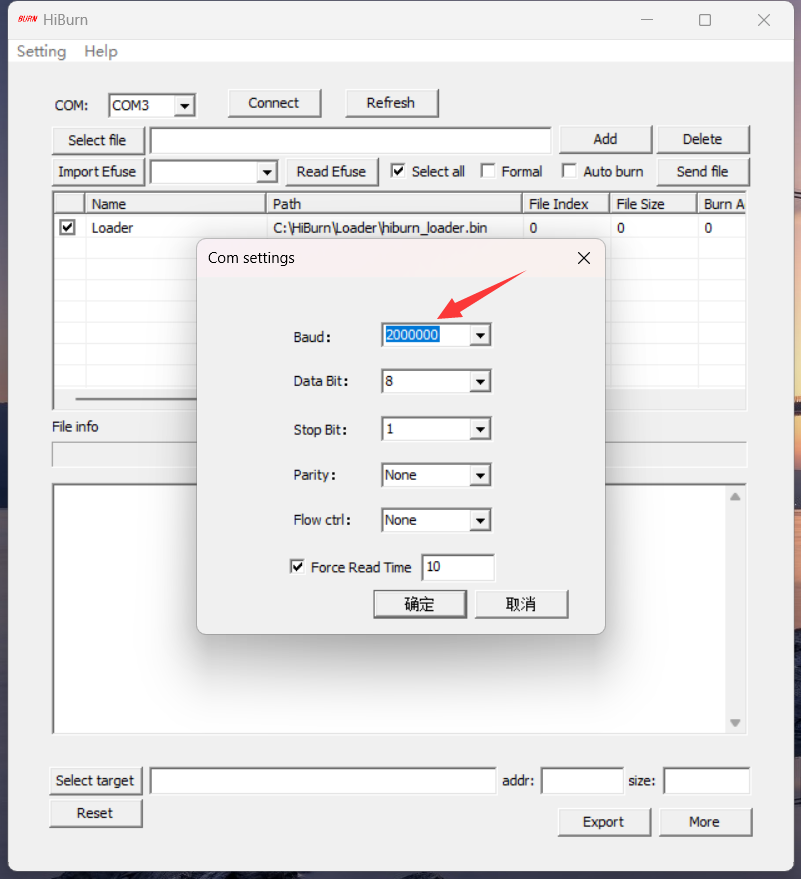This screenshot has height=879, width=801.
Task: Click the Connect button
Action: pyautogui.click(x=274, y=103)
